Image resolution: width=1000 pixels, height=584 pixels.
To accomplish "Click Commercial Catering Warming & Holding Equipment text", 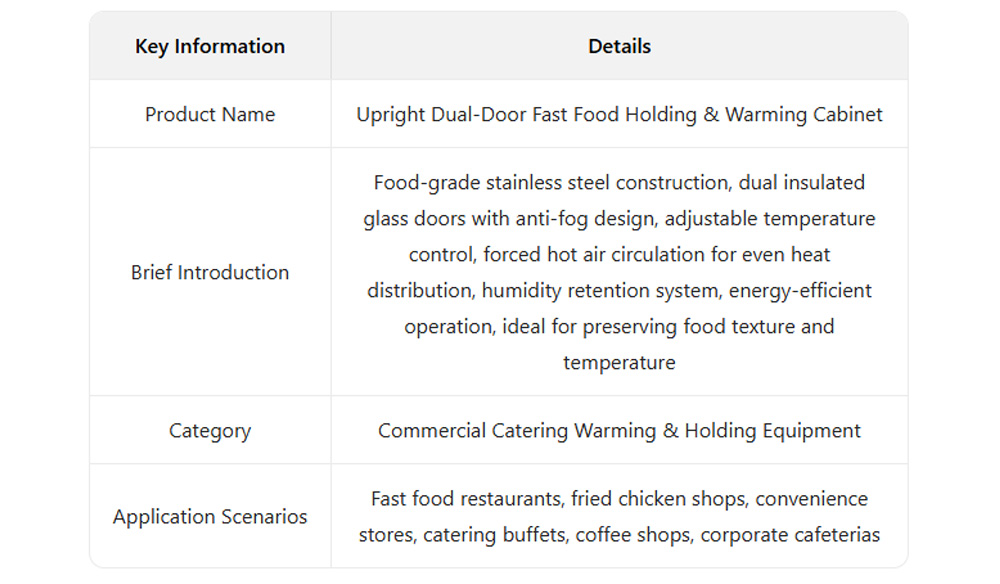I will (619, 431).
